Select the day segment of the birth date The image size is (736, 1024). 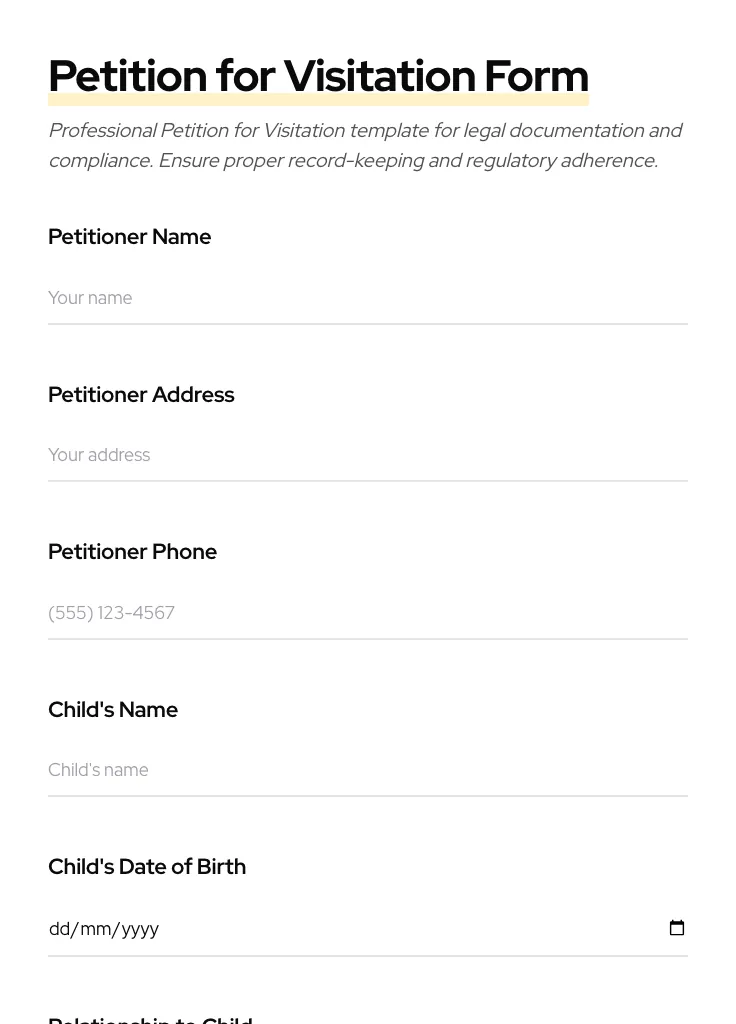[59, 929]
